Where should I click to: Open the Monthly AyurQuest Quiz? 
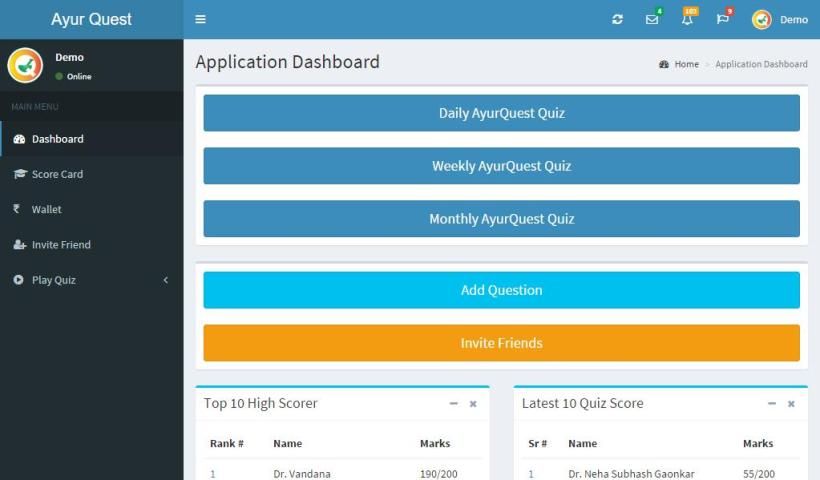click(501, 219)
